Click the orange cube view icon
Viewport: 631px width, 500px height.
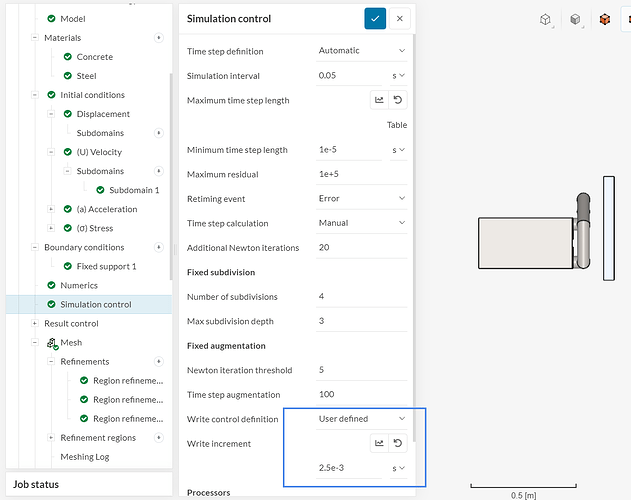[605, 19]
